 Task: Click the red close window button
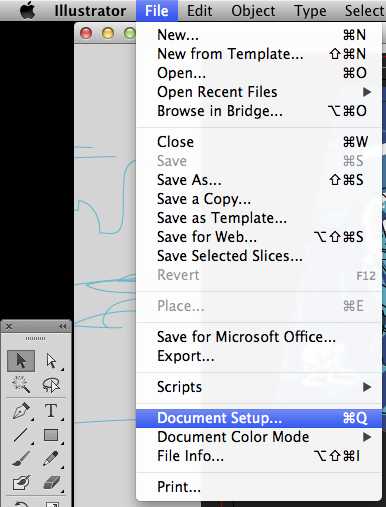(86, 33)
